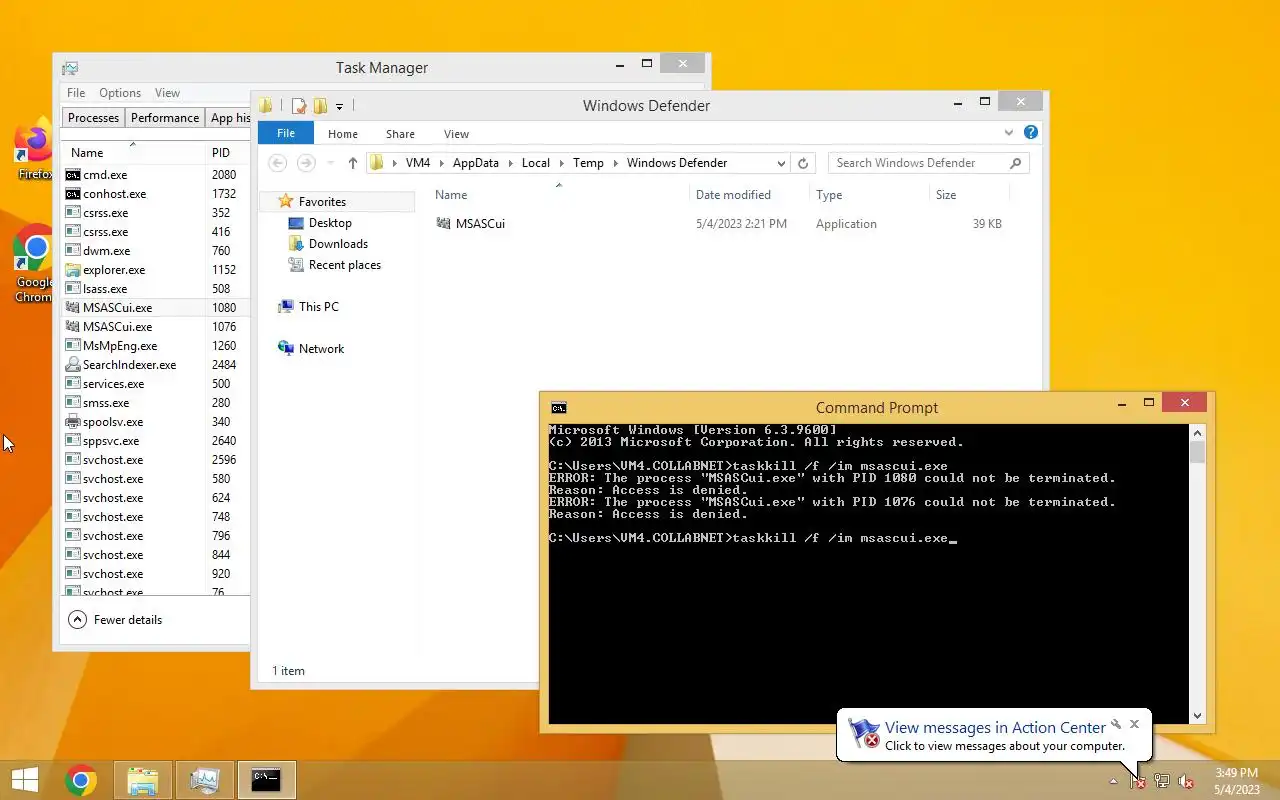The height and width of the screenshot is (800, 1280).
Task: Open Task Manager Options menu
Action: 120,93
